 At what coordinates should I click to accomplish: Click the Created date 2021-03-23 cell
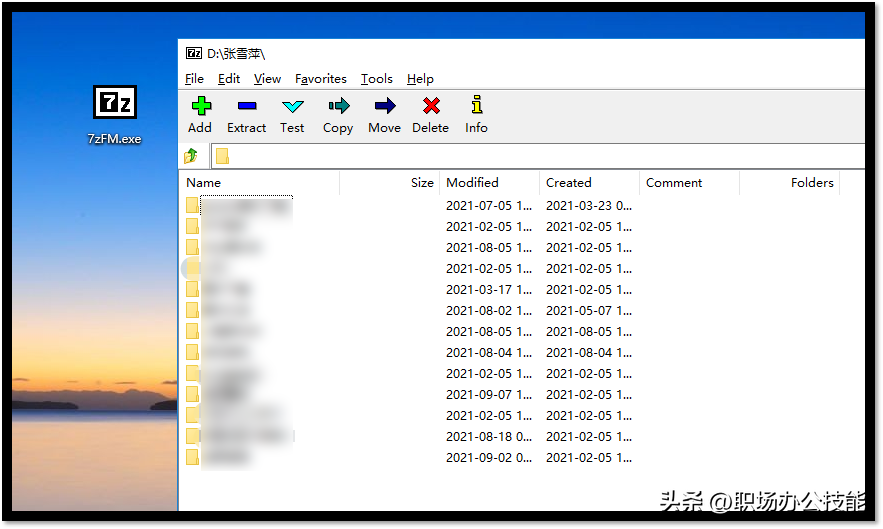click(x=588, y=206)
